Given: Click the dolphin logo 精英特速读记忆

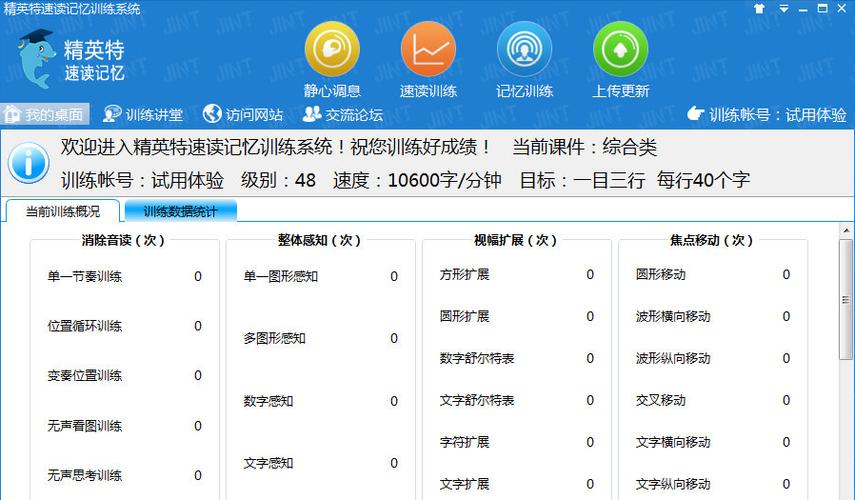Looking at the screenshot, I should [71, 59].
